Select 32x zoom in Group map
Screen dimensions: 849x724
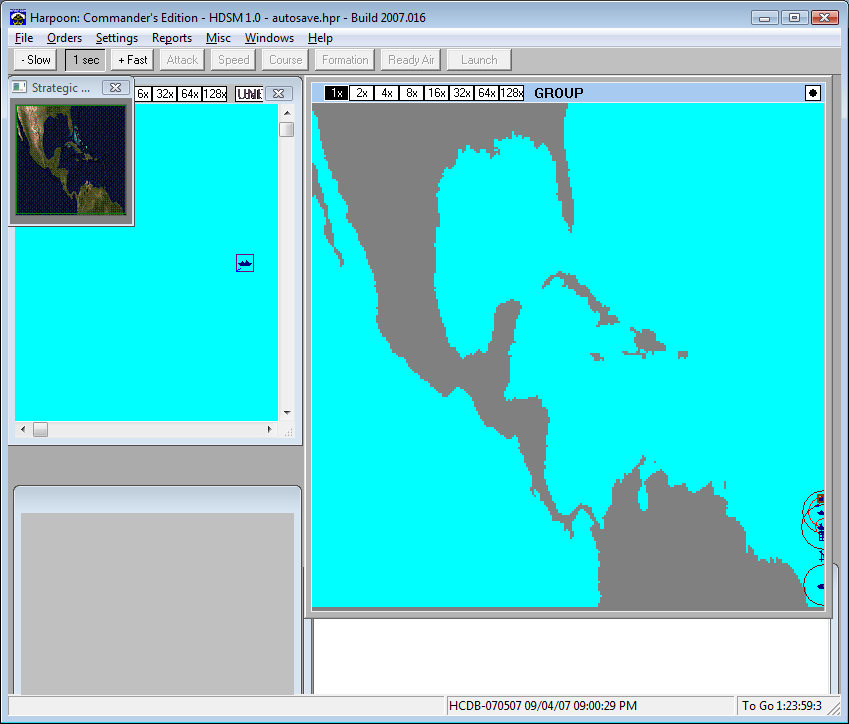tap(461, 93)
